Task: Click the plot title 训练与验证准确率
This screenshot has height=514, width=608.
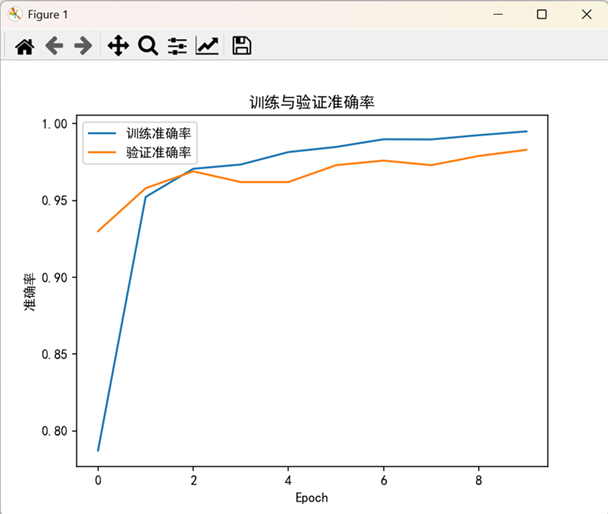Action: (x=312, y=103)
